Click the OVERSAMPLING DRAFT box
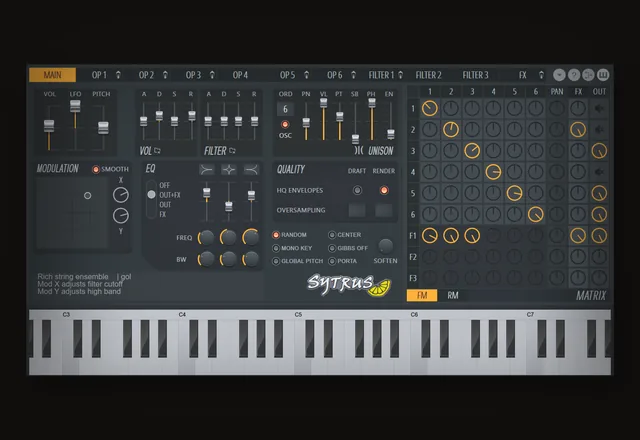The width and height of the screenshot is (640, 440). coord(357,210)
